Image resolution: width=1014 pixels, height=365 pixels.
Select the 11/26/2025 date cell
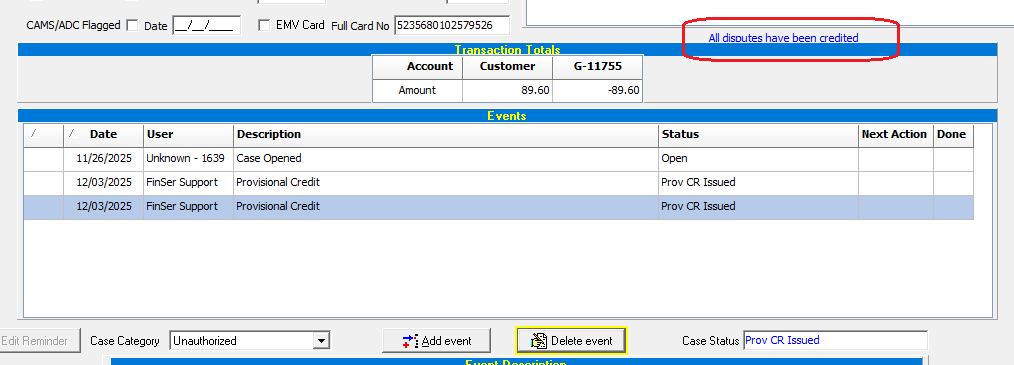(103, 159)
